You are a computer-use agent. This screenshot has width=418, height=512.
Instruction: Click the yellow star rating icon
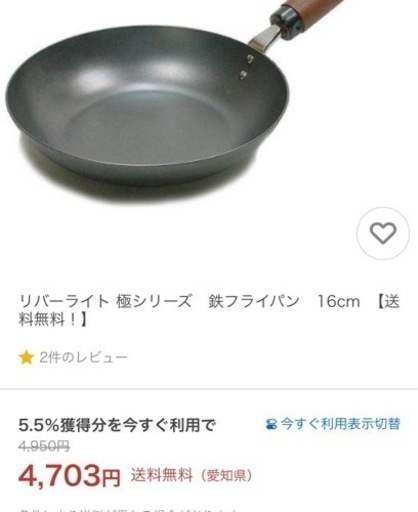click(x=26, y=358)
